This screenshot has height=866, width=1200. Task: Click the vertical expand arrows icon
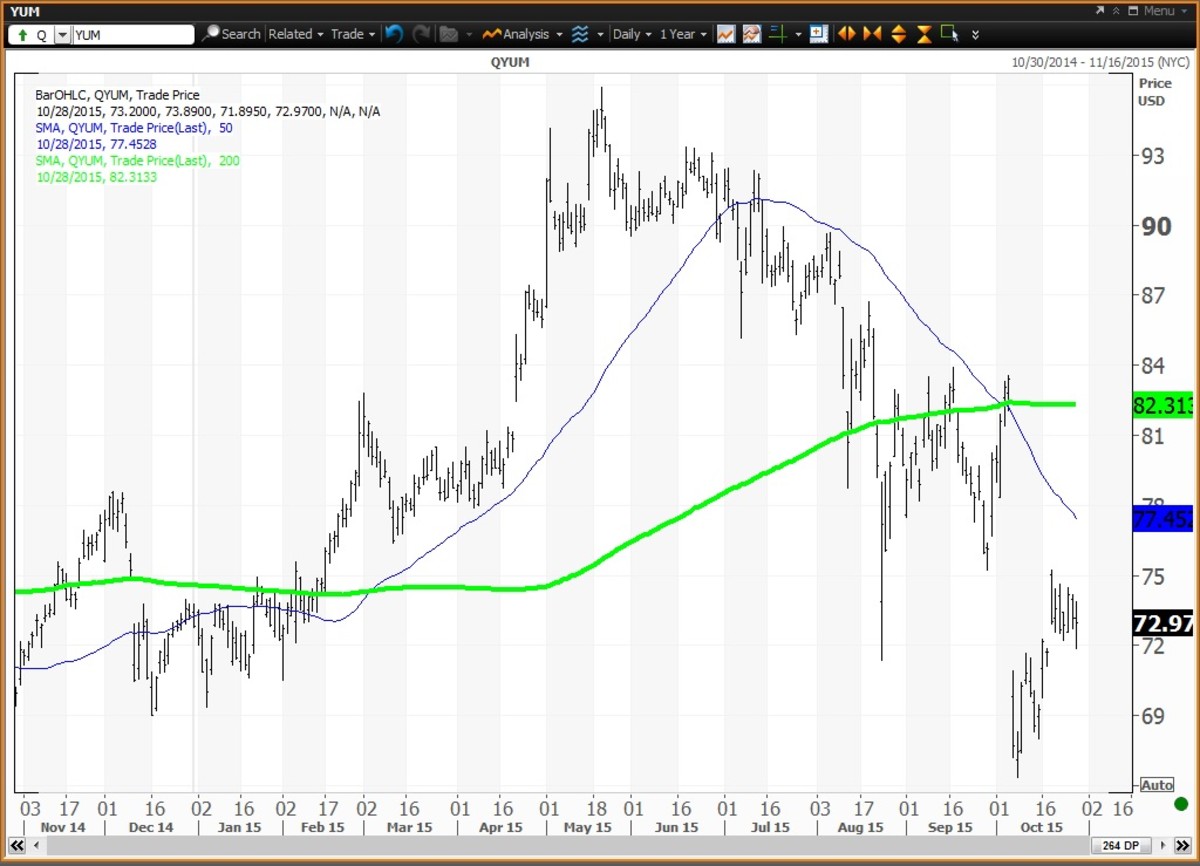coord(898,34)
